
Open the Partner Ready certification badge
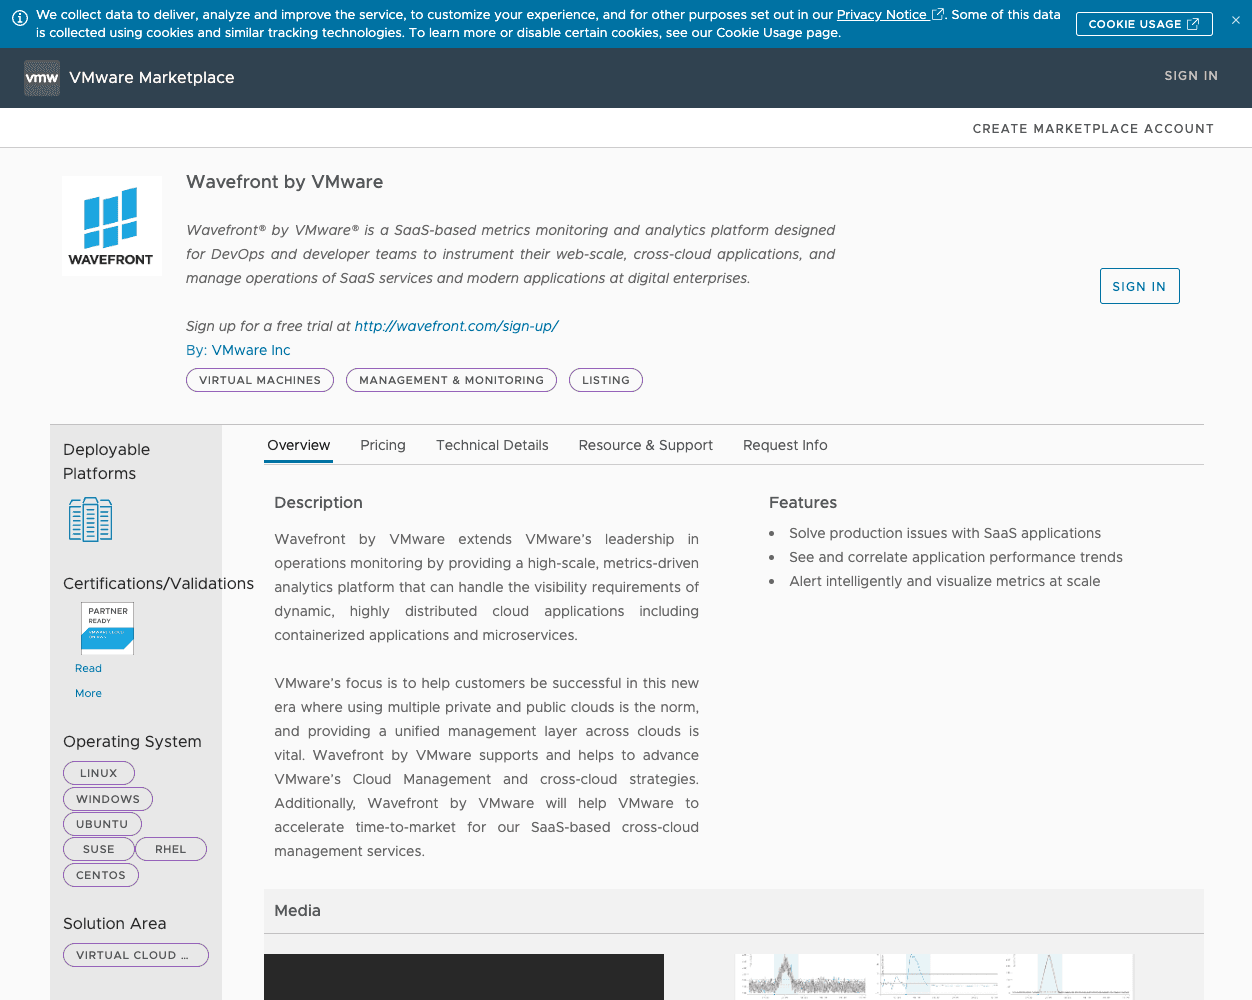coord(107,628)
